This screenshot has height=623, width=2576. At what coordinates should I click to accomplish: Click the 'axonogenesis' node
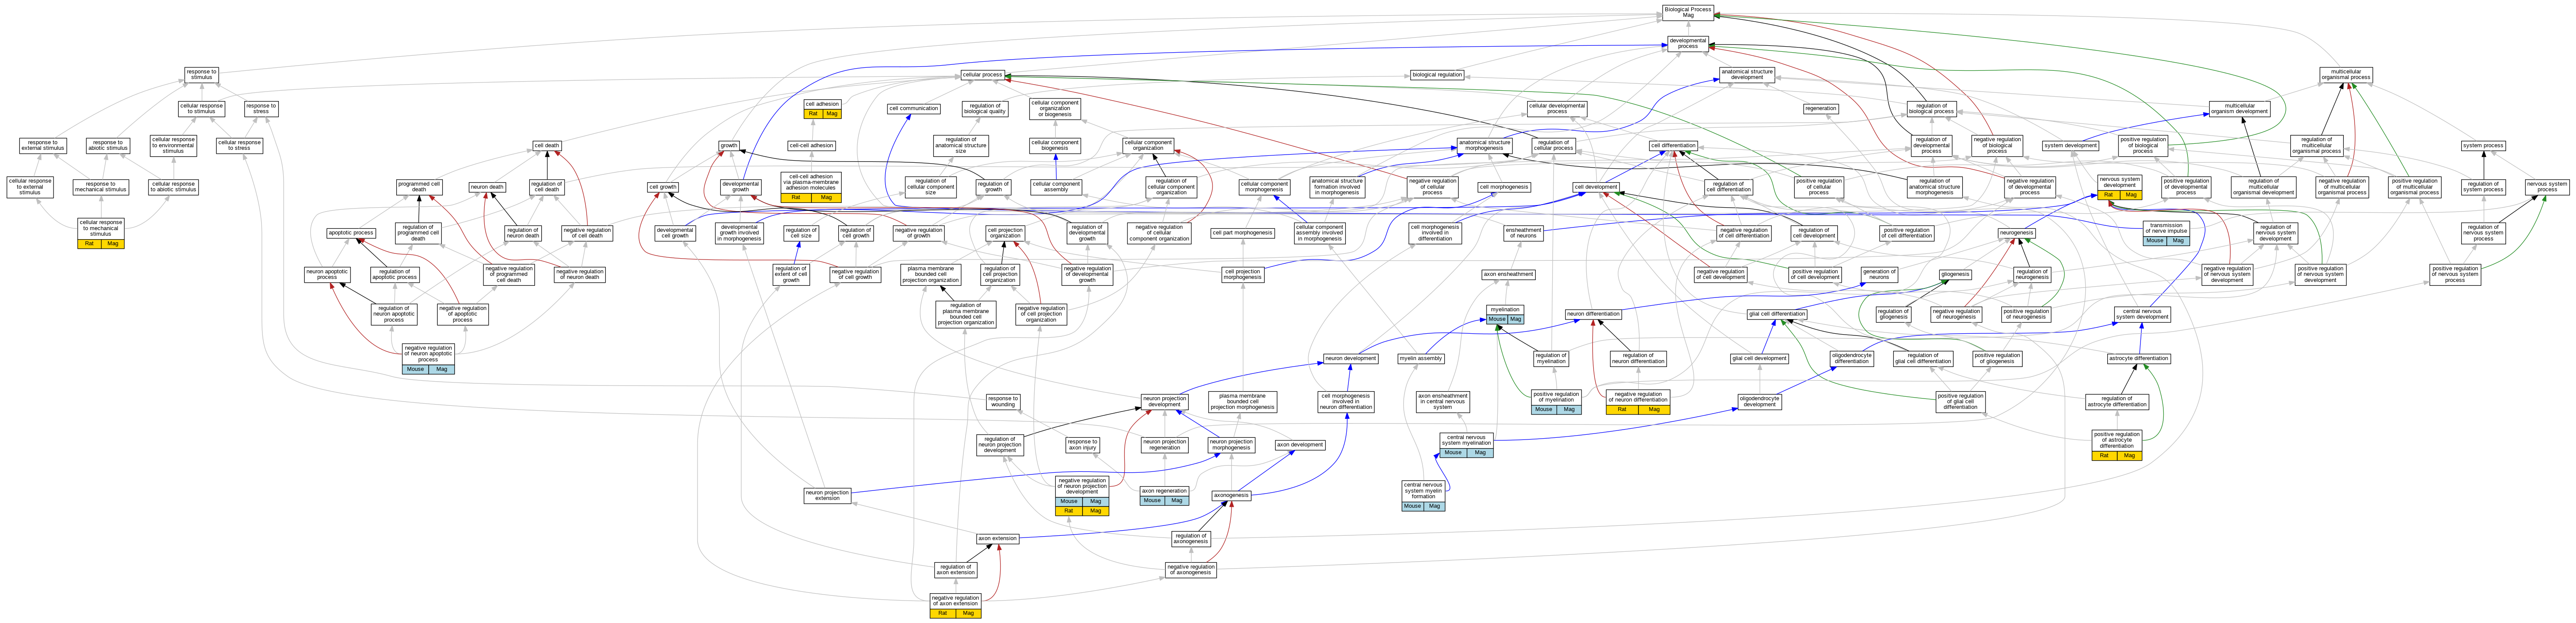[1231, 496]
